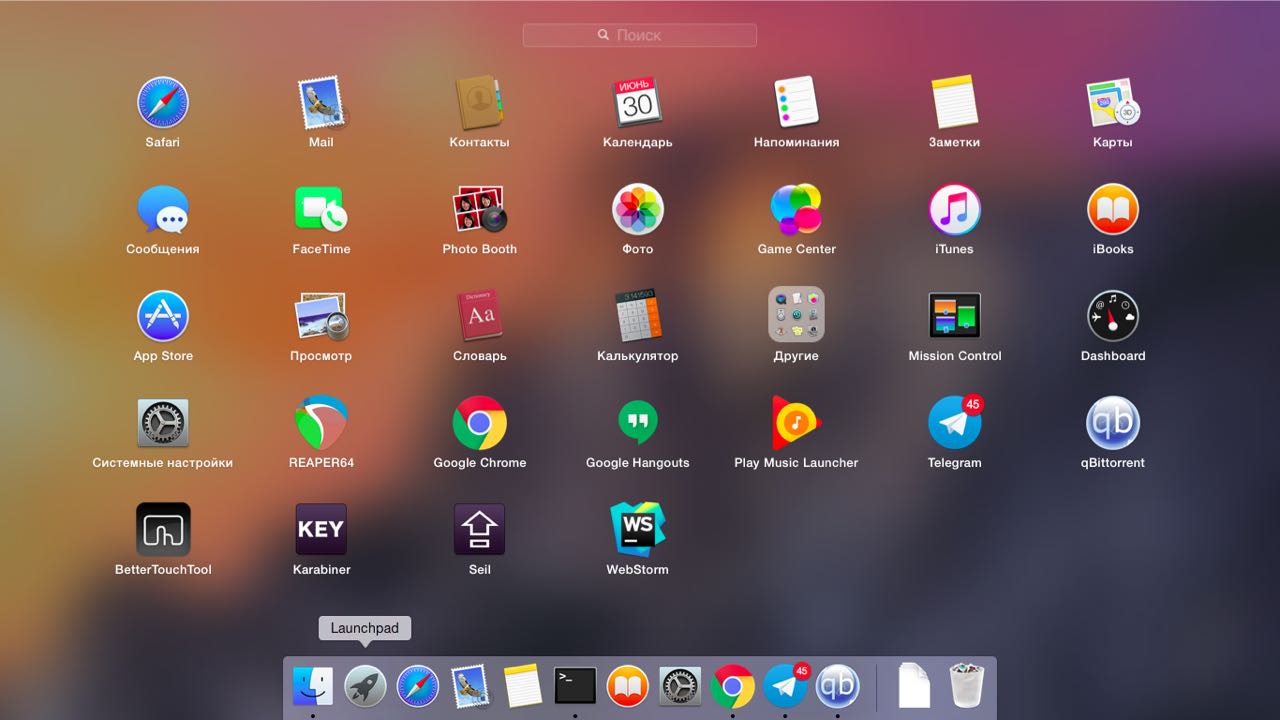The image size is (1280, 720).
Task: Open Заметки in Launchpad grid
Action: click(x=954, y=103)
